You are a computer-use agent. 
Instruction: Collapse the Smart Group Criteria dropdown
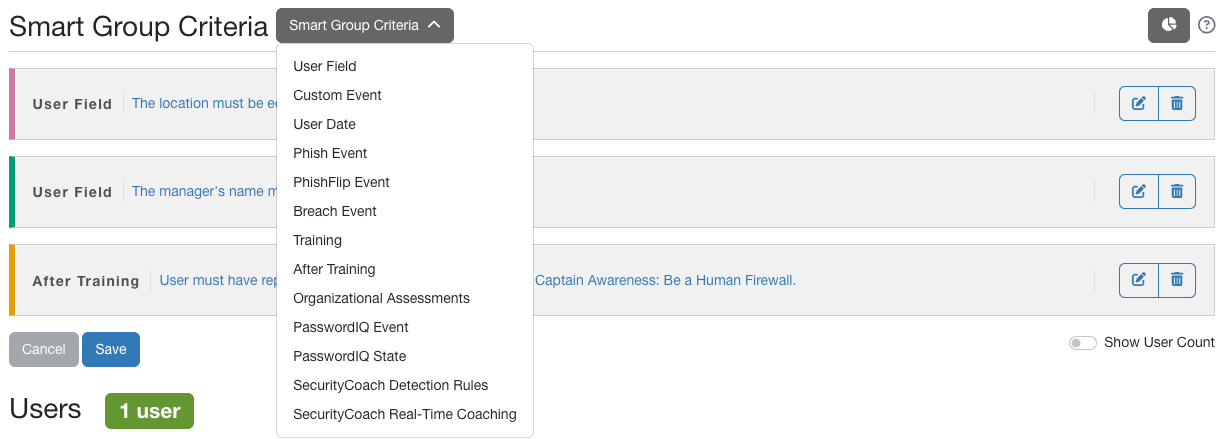click(x=365, y=26)
